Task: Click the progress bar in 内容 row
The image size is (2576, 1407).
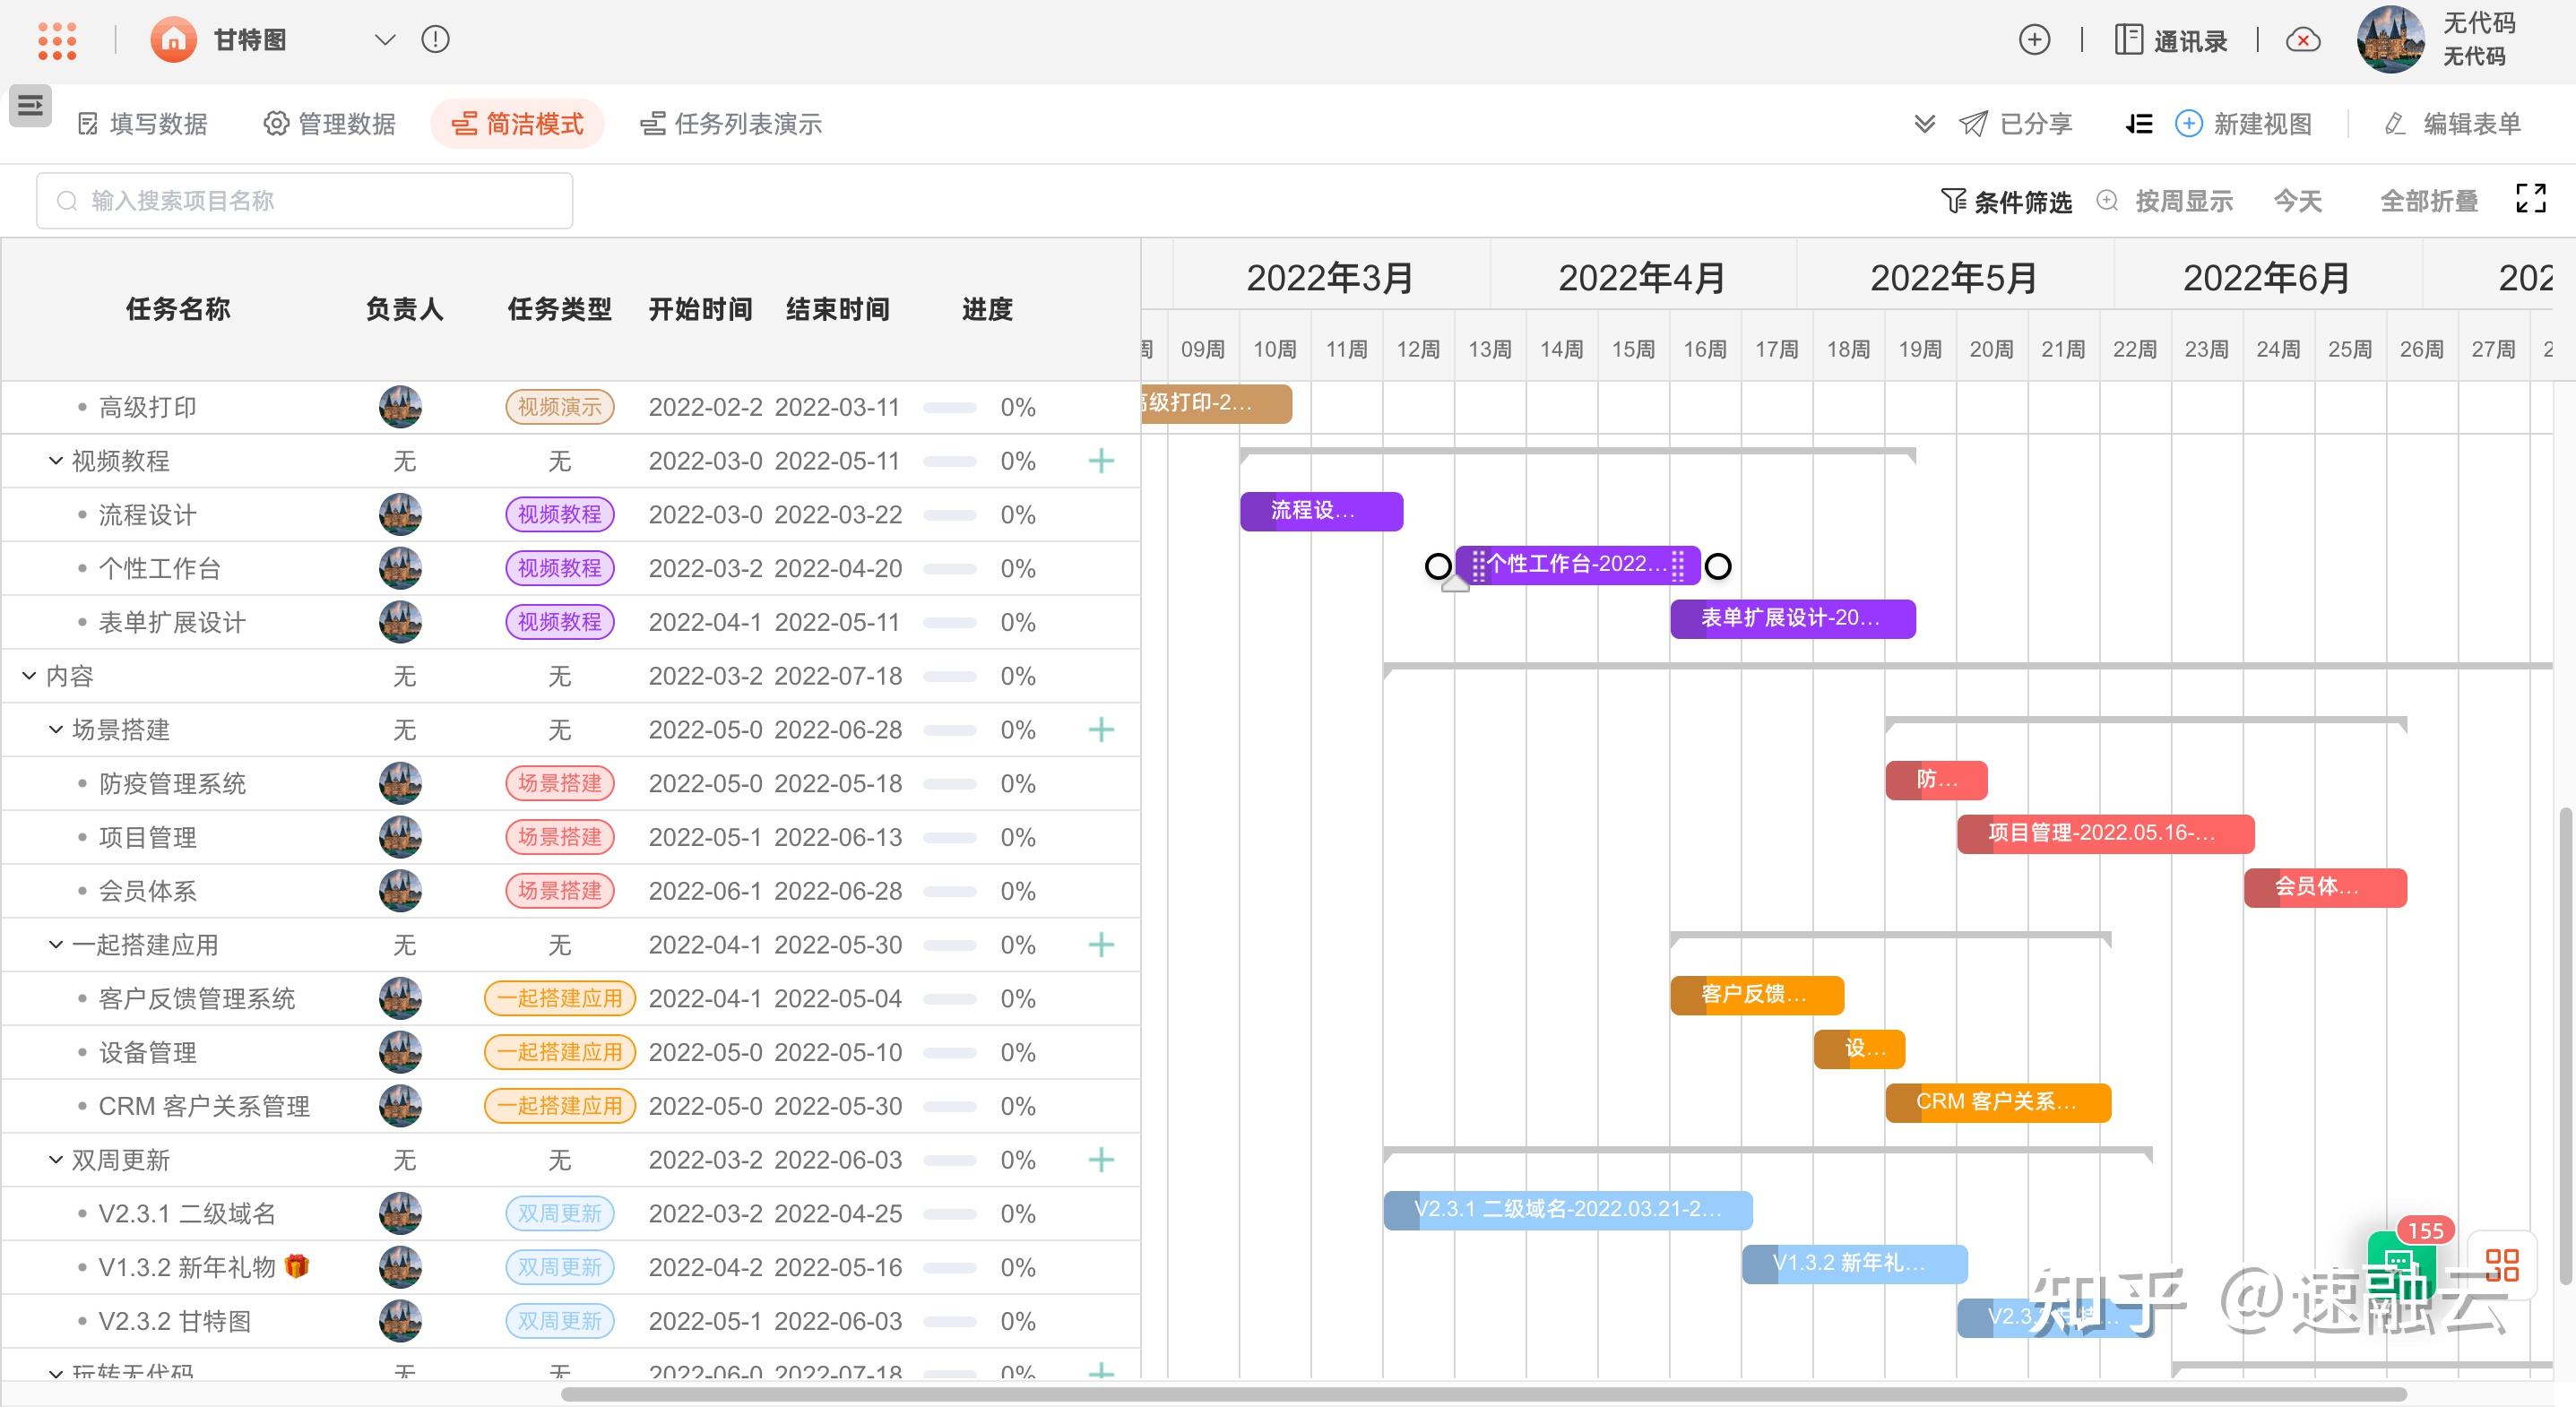Action: pyautogui.click(x=950, y=676)
